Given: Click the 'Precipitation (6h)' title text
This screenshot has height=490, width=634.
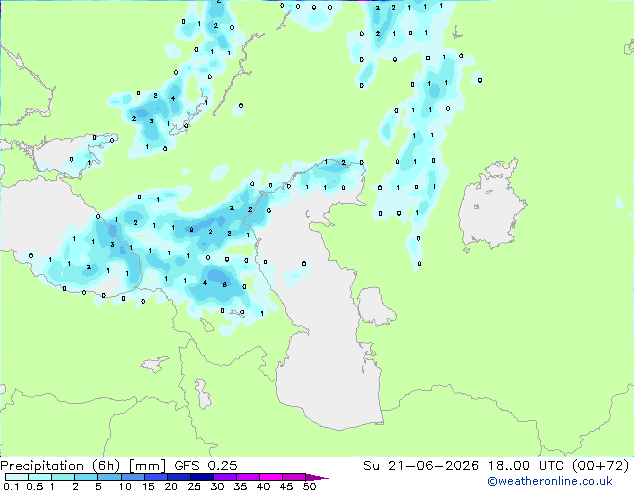Looking at the screenshot, I should 60,466.
